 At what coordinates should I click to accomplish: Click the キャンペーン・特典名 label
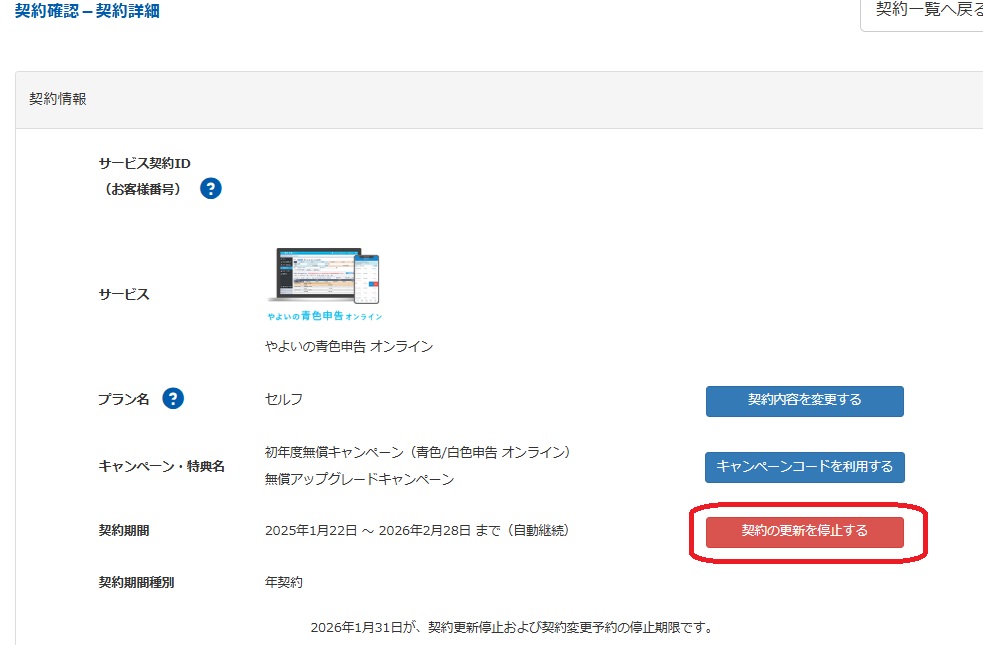[x=161, y=466]
